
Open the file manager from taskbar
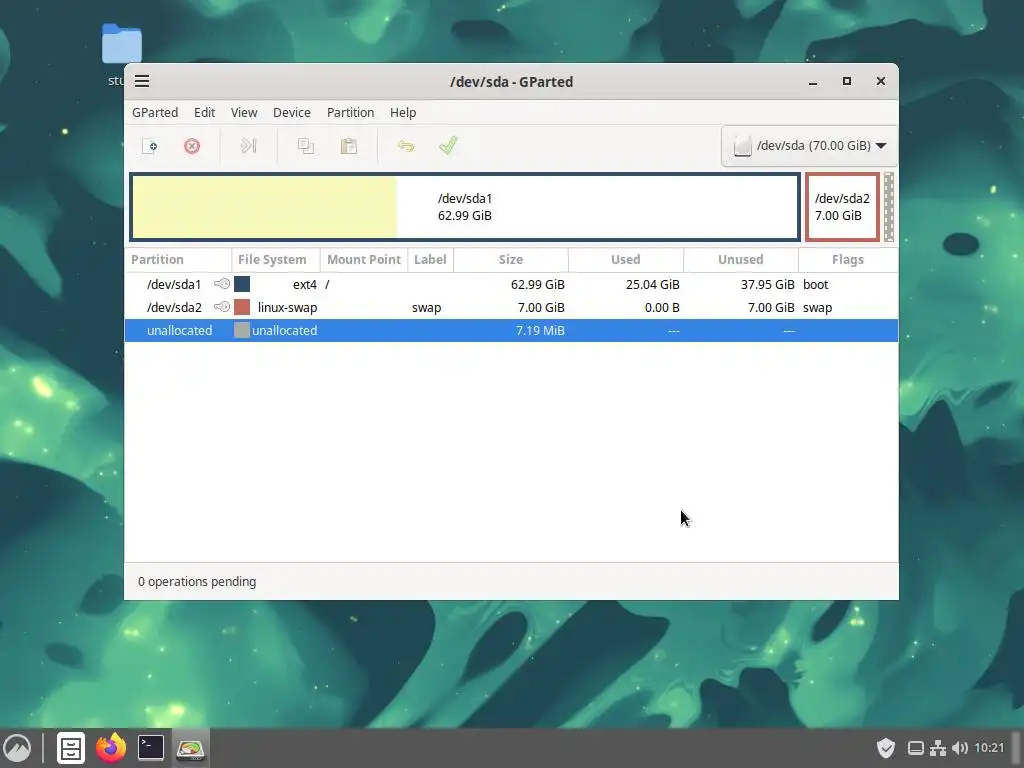71,748
